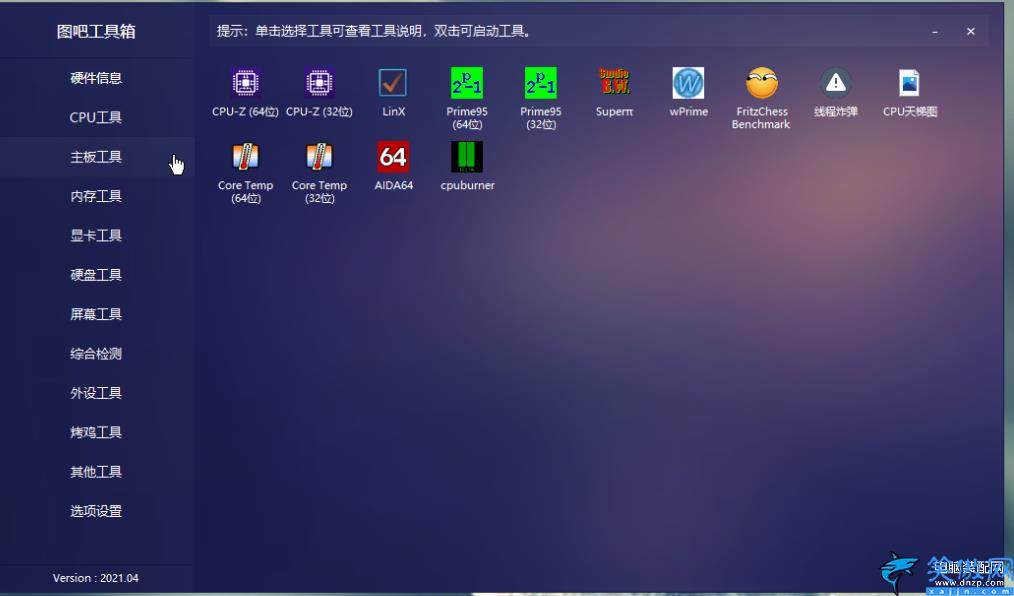Click the AIDA64 tool icon

(x=393, y=156)
